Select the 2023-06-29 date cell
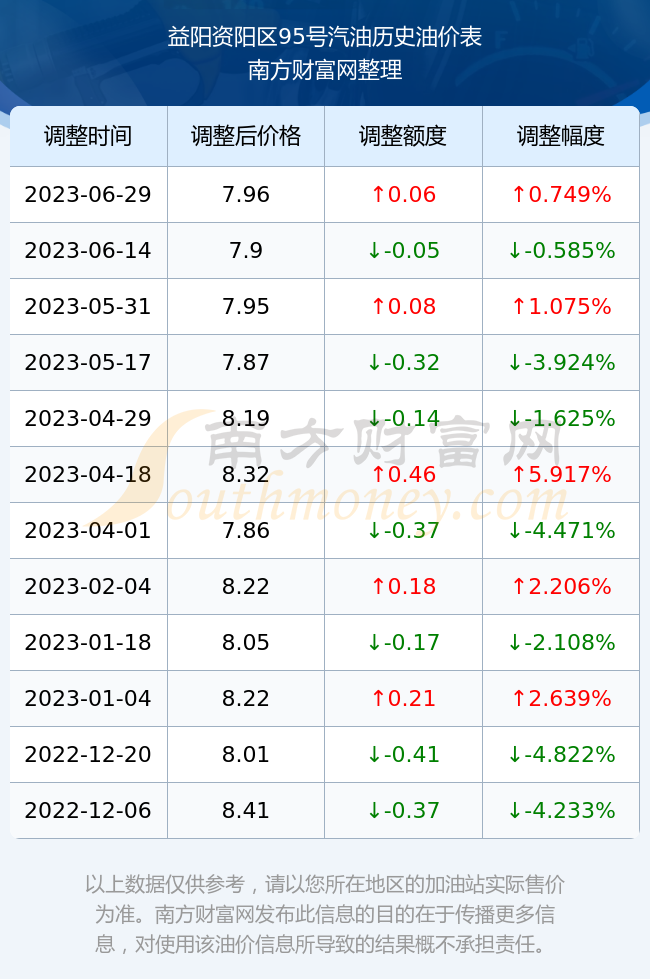 point(88,194)
